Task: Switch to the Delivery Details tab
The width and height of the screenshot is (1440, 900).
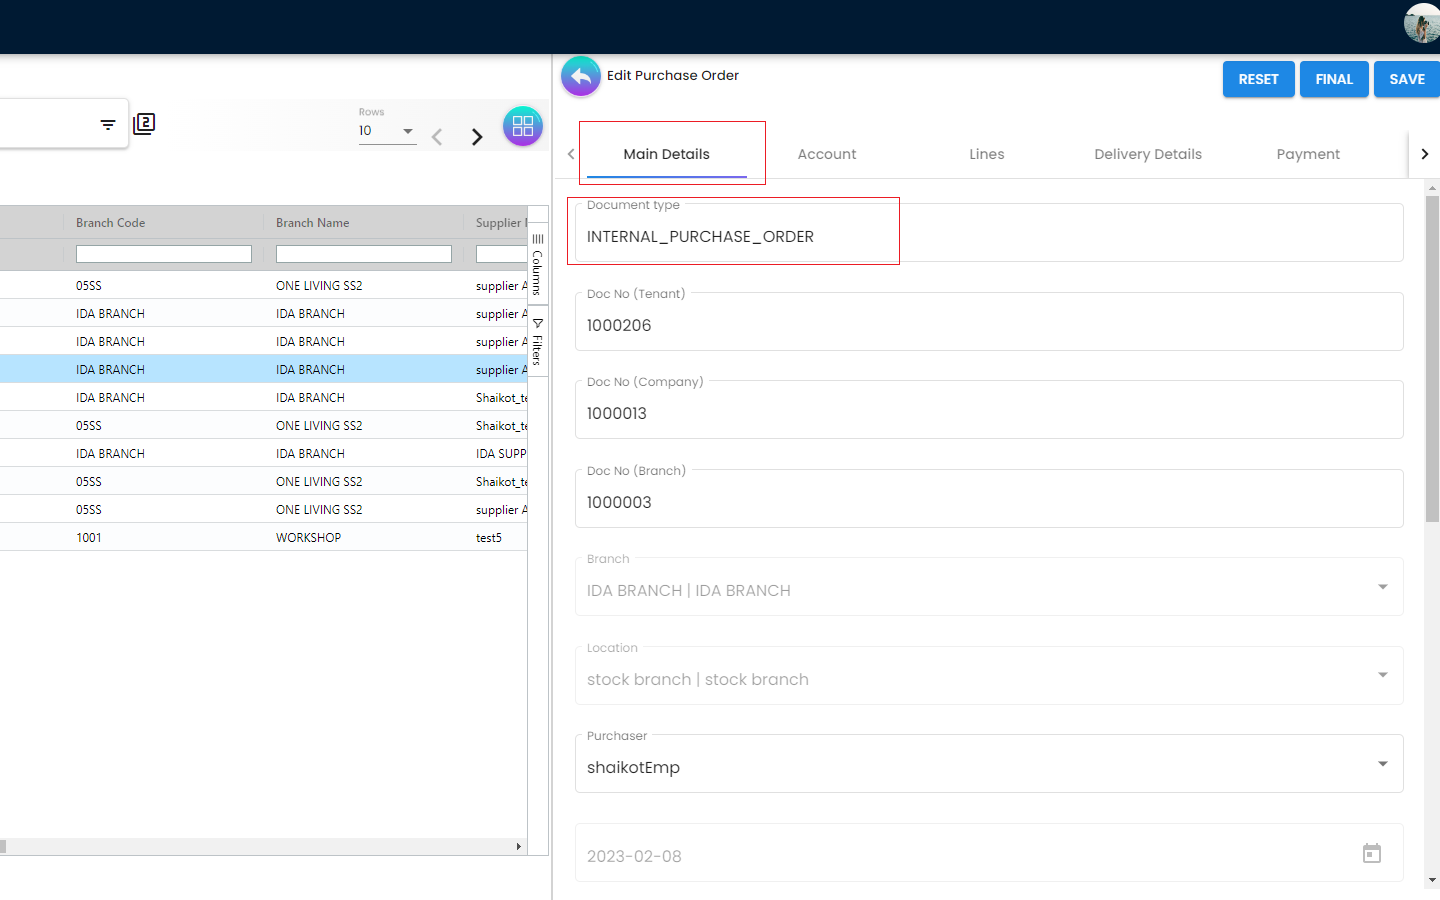Action: click(x=1147, y=154)
